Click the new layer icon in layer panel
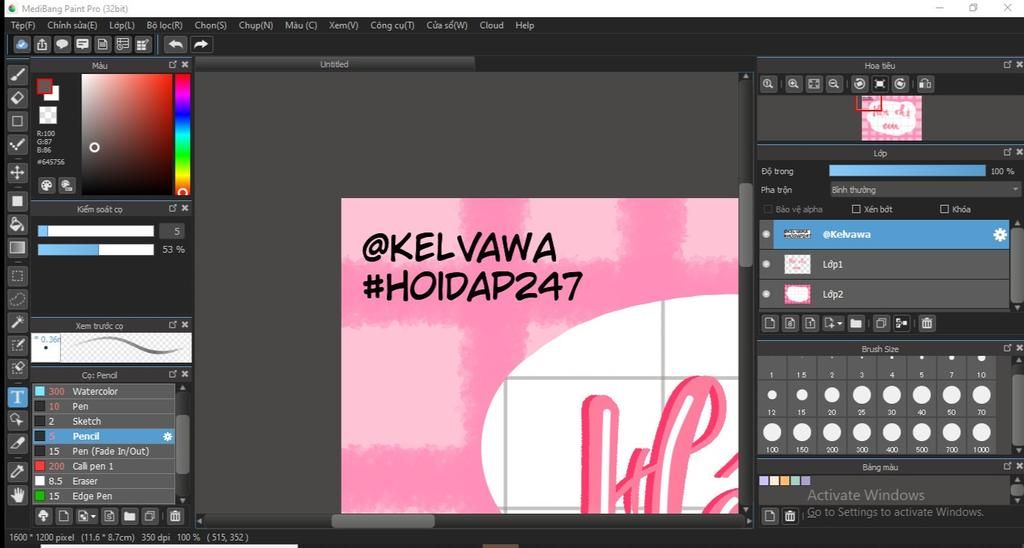Image resolution: width=1024 pixels, height=548 pixels. [x=770, y=323]
